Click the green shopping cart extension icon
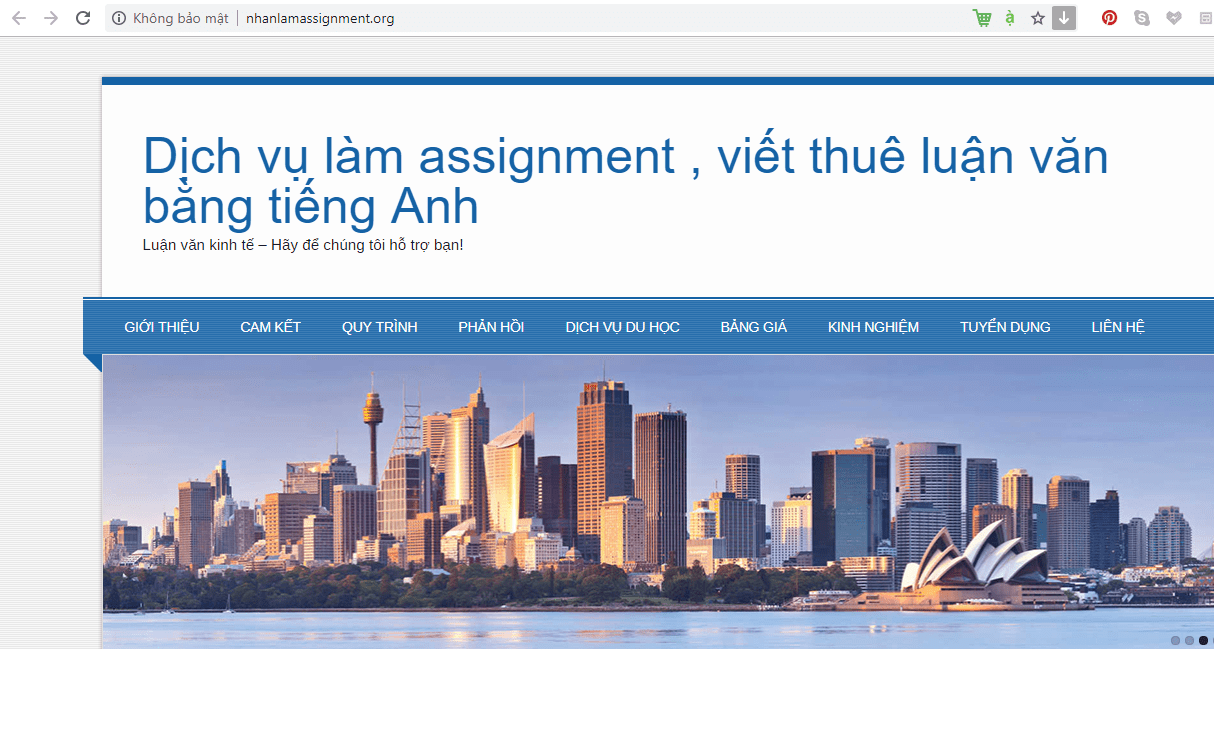1216x729 pixels. (x=982, y=18)
